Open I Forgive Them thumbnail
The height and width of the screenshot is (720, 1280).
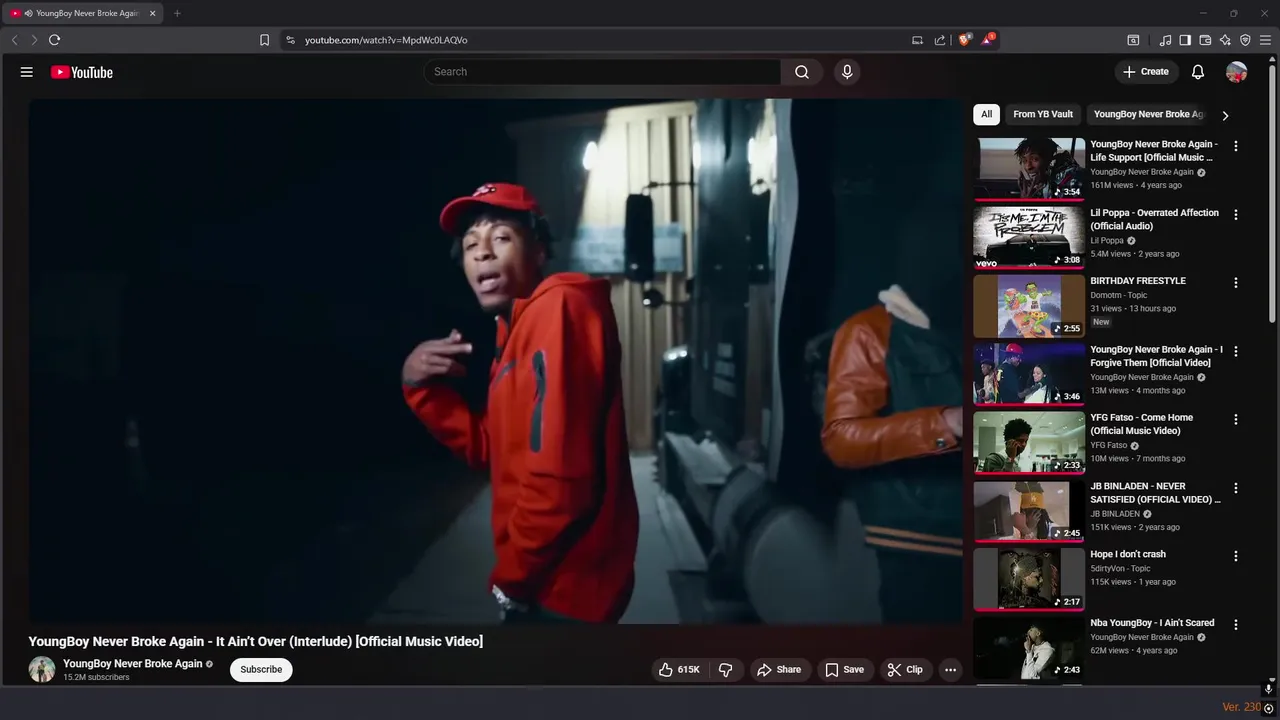point(1029,374)
